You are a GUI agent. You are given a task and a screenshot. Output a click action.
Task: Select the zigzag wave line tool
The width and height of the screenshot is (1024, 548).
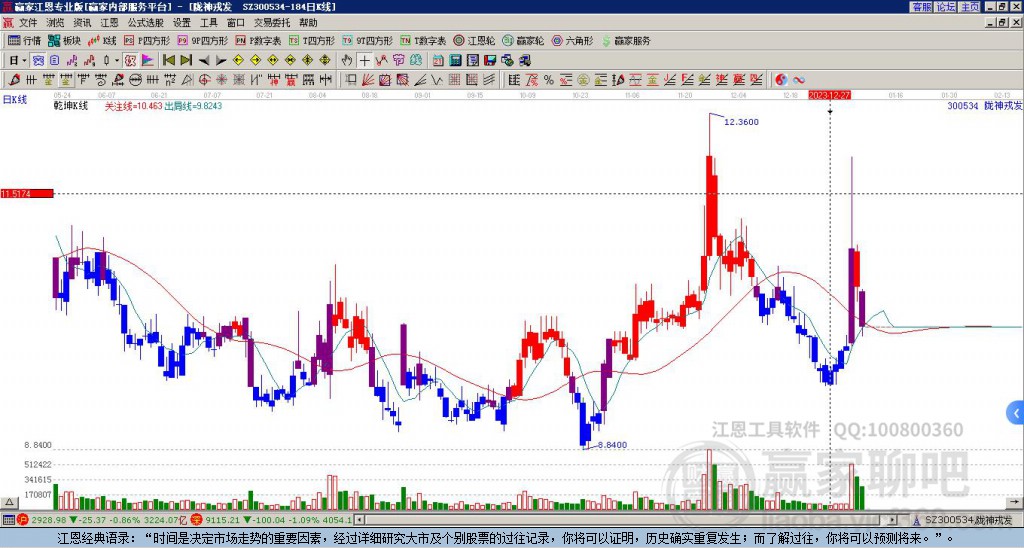[x=437, y=80]
